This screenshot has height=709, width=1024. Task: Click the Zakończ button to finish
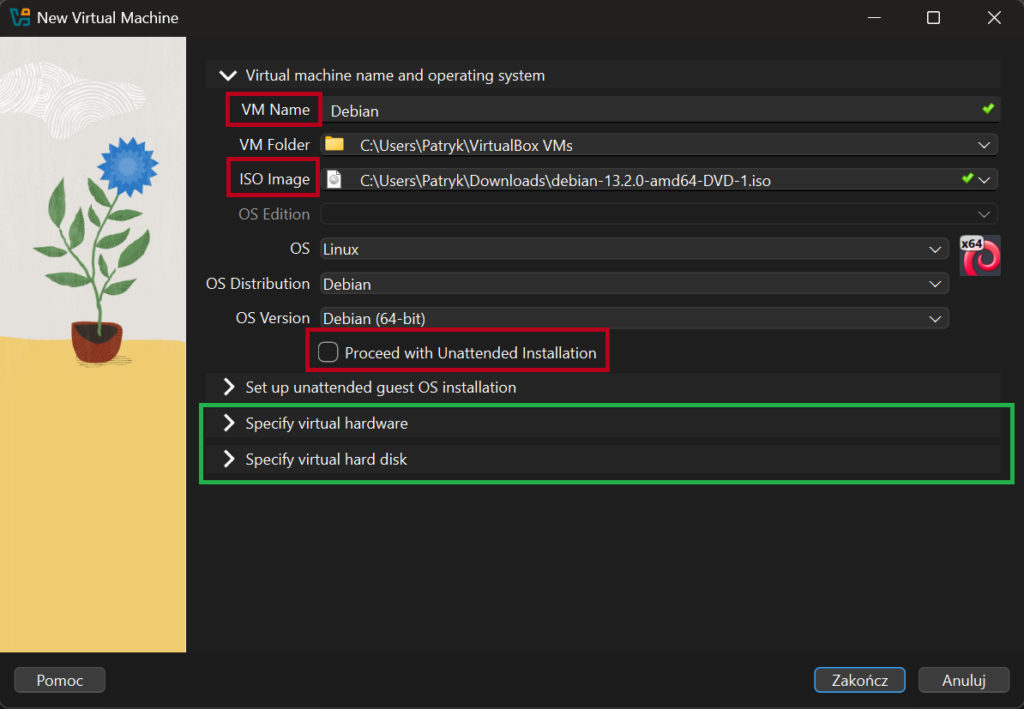[x=859, y=680]
